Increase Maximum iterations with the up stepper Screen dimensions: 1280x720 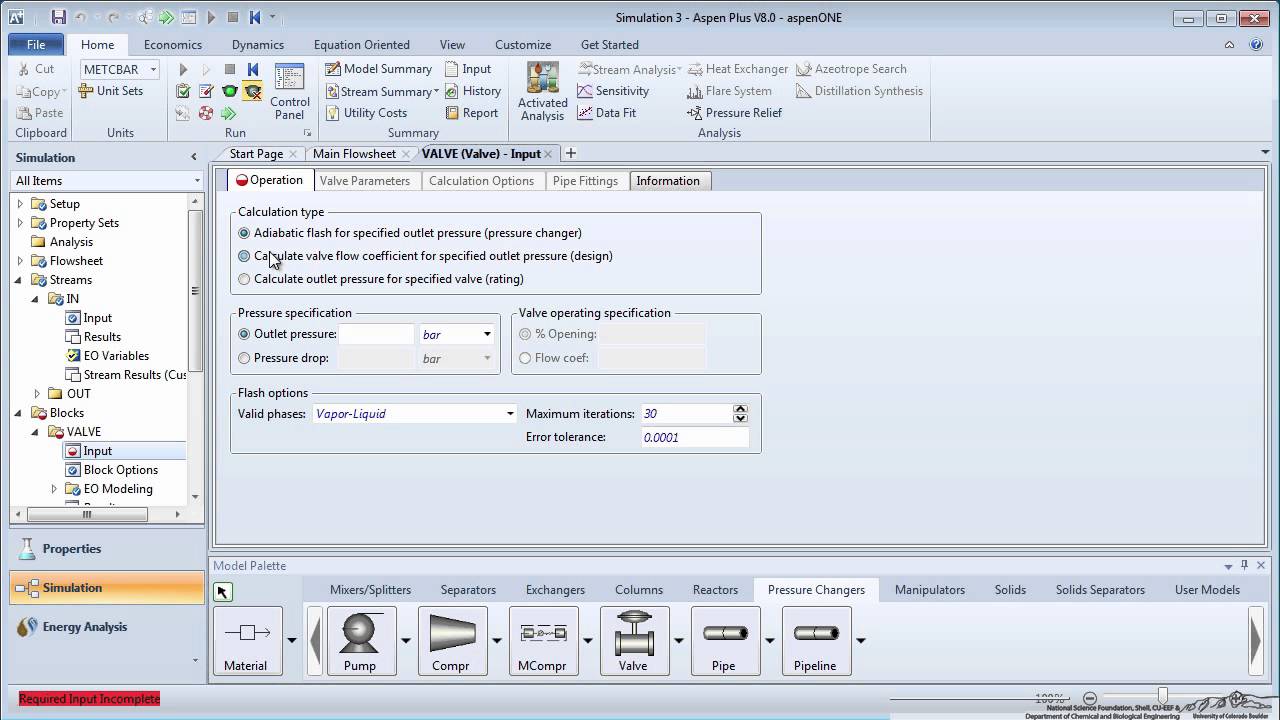click(740, 409)
